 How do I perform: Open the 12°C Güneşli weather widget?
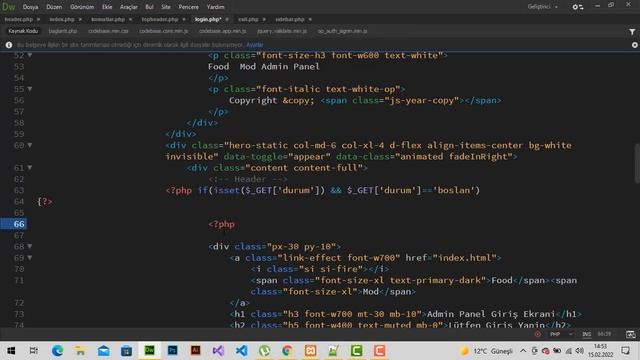pyautogui.click(x=486, y=351)
